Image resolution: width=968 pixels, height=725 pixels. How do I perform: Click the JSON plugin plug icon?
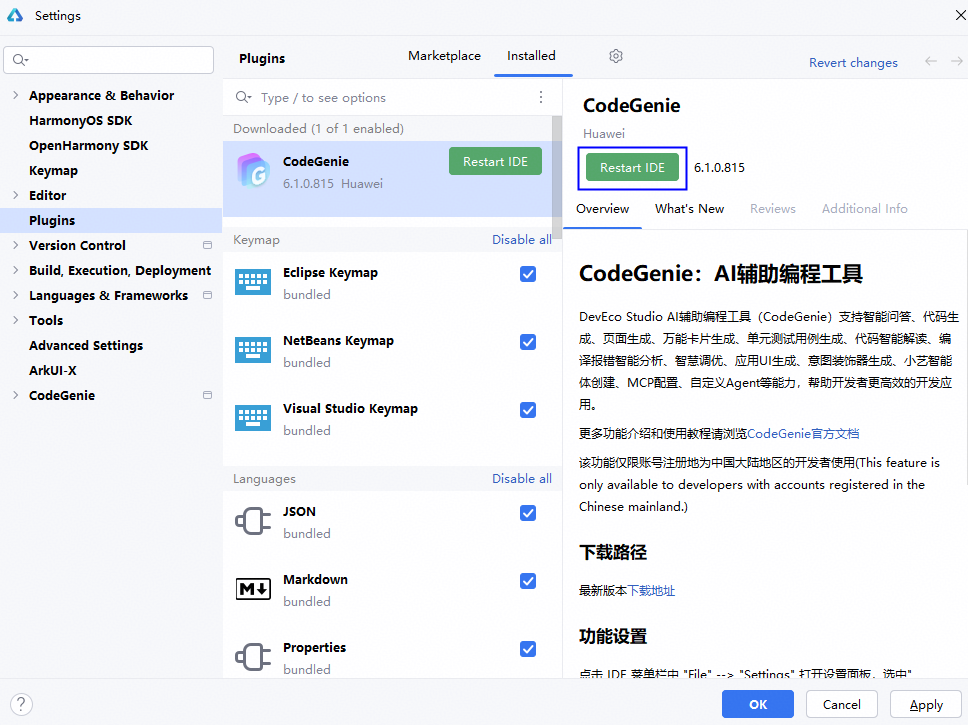(253, 521)
